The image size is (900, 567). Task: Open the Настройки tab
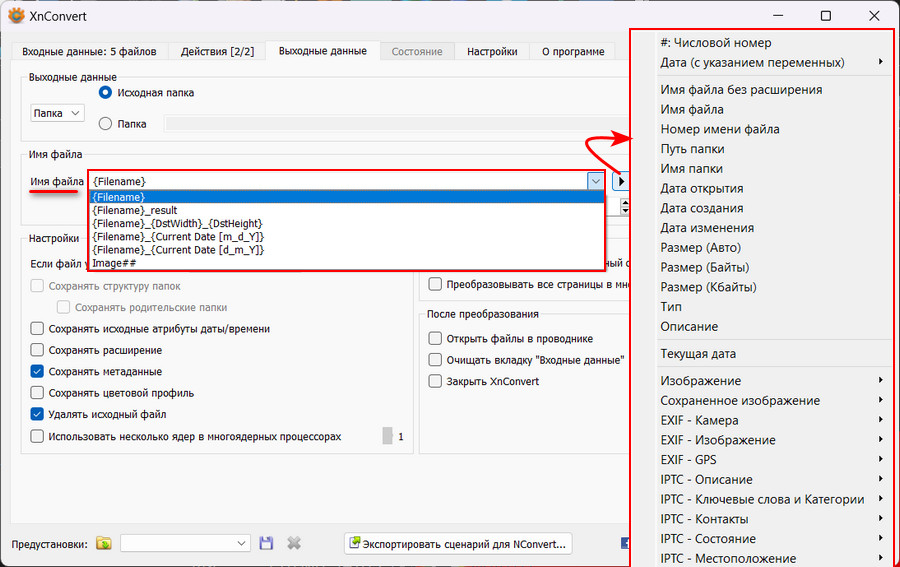[492, 52]
